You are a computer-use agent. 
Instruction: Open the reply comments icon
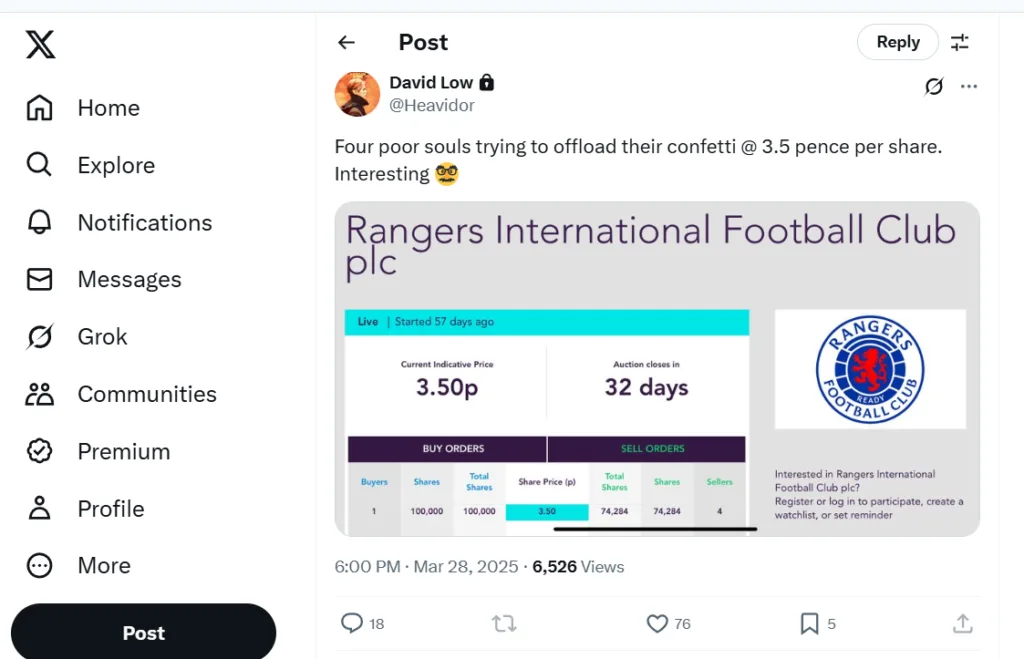click(352, 624)
